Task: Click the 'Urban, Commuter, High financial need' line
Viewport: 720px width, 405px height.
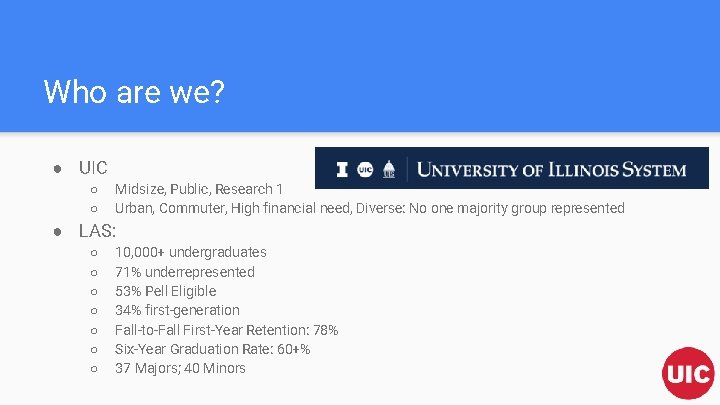Action: click(x=369, y=208)
